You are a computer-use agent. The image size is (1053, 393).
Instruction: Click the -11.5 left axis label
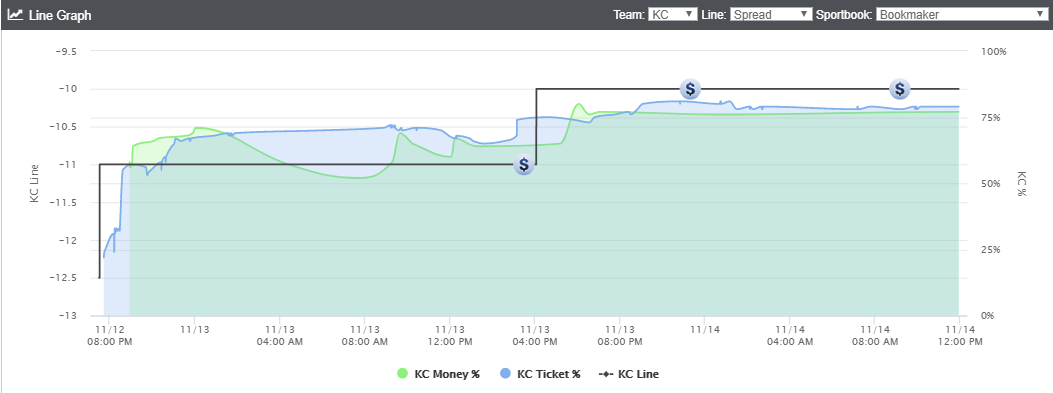[x=64, y=203]
